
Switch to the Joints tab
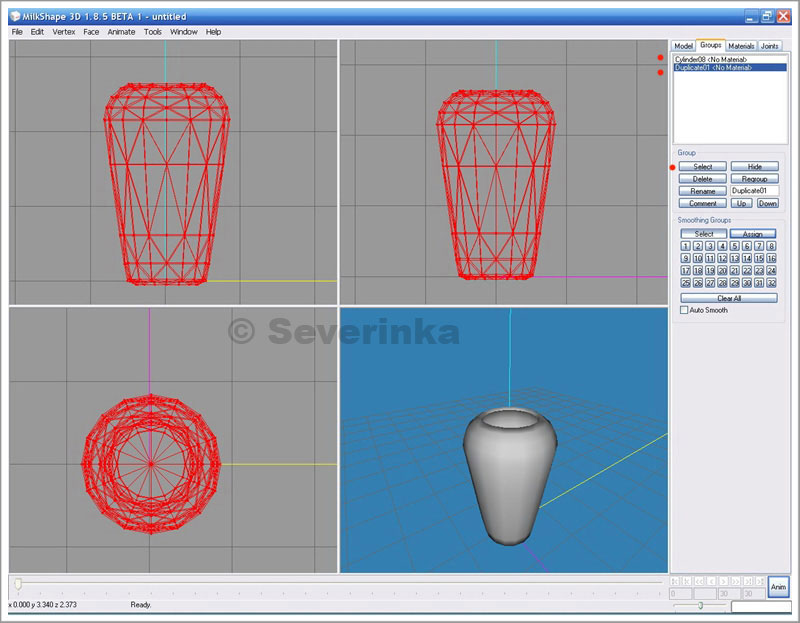(770, 46)
